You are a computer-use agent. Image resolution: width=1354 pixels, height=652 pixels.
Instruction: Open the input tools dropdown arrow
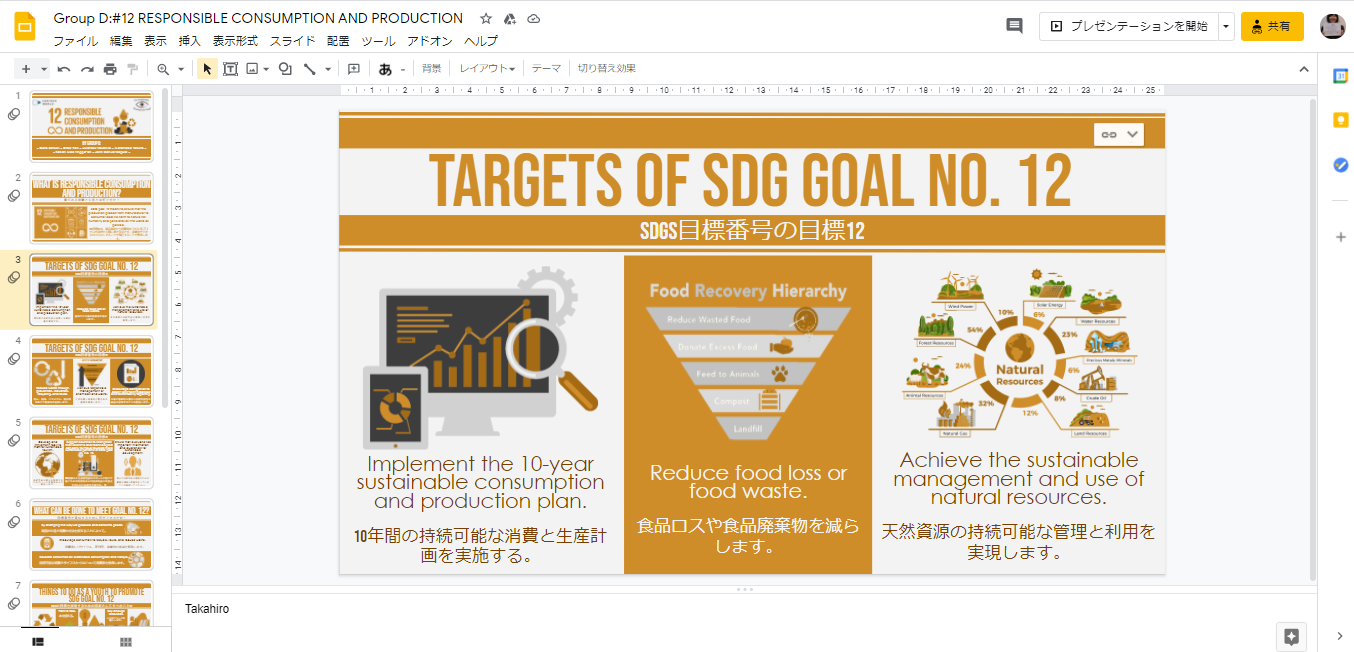click(x=403, y=69)
